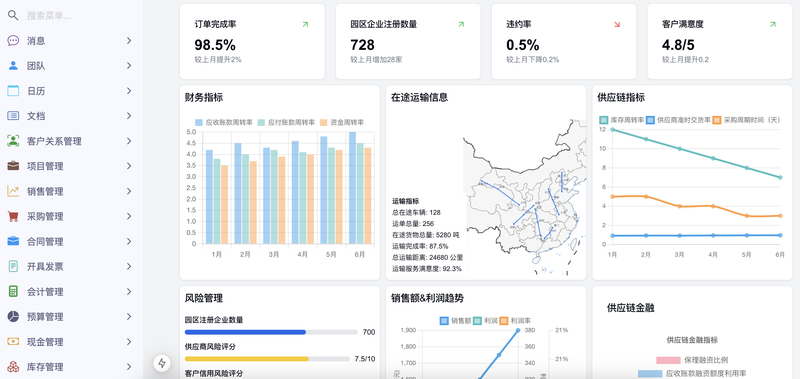Click the 总运输距离: 24680 公里 text
Viewport: 800px width, 379px height.
point(428,257)
